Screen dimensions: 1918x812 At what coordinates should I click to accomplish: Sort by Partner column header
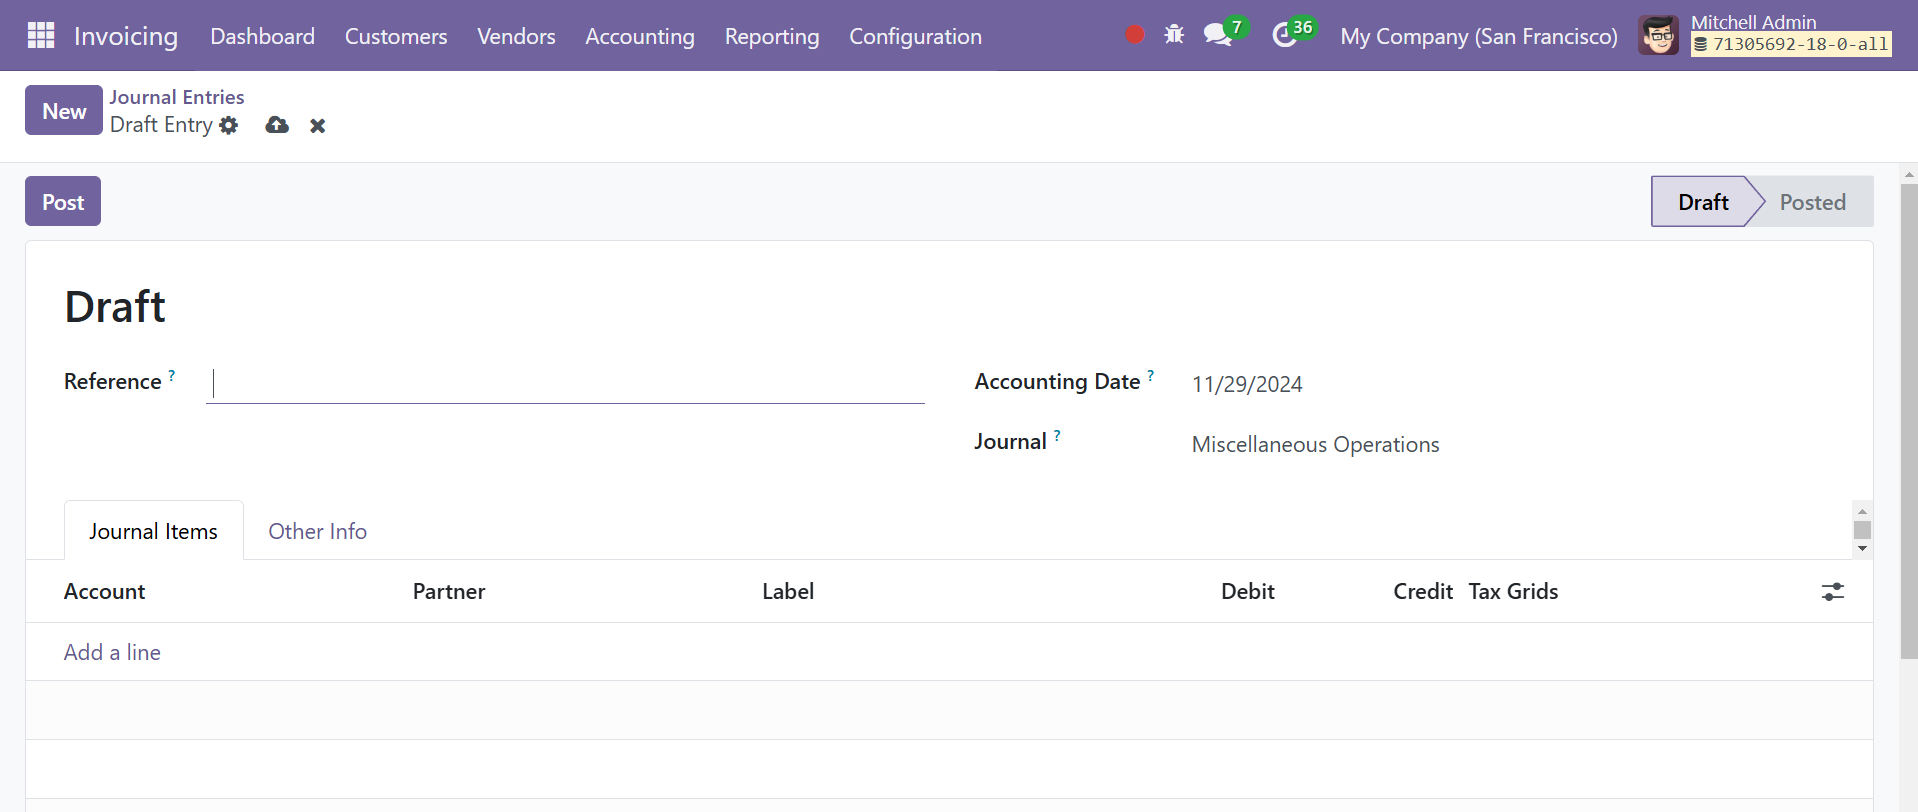pyautogui.click(x=449, y=591)
